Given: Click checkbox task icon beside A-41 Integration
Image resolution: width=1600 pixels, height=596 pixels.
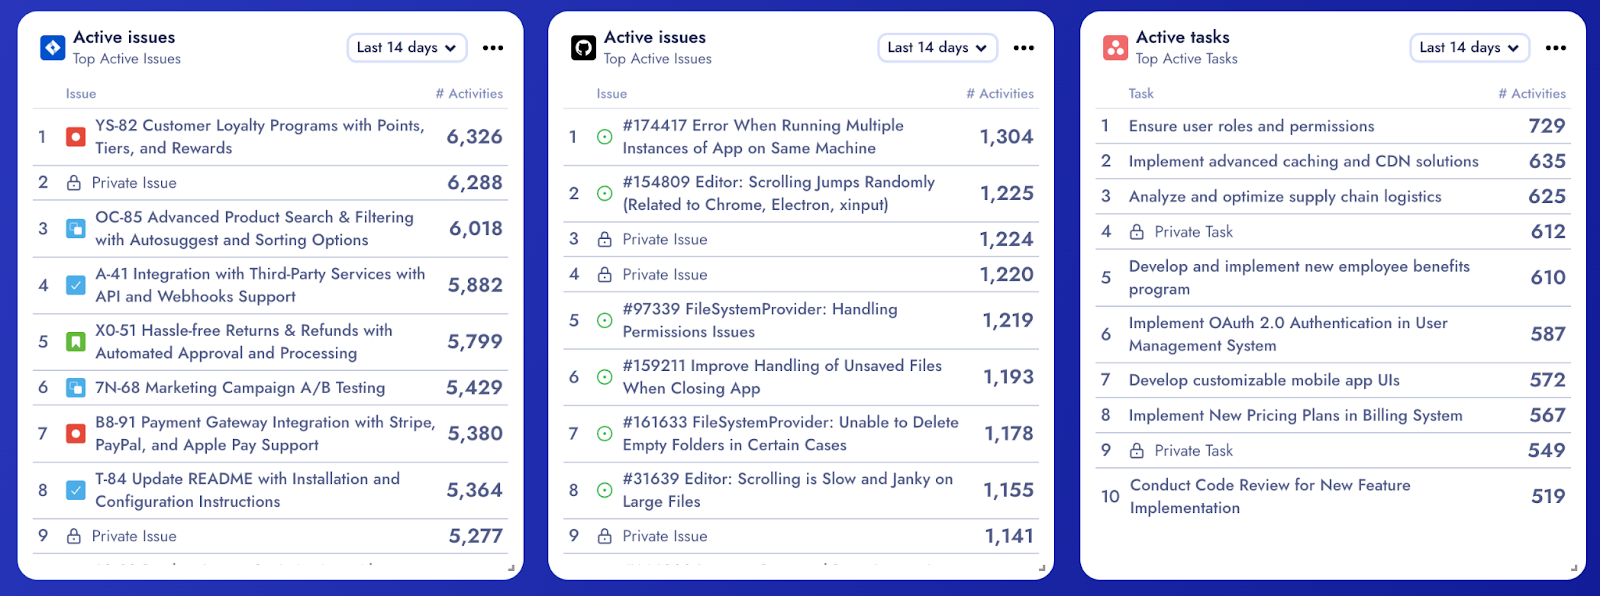Looking at the screenshot, I should tap(75, 285).
